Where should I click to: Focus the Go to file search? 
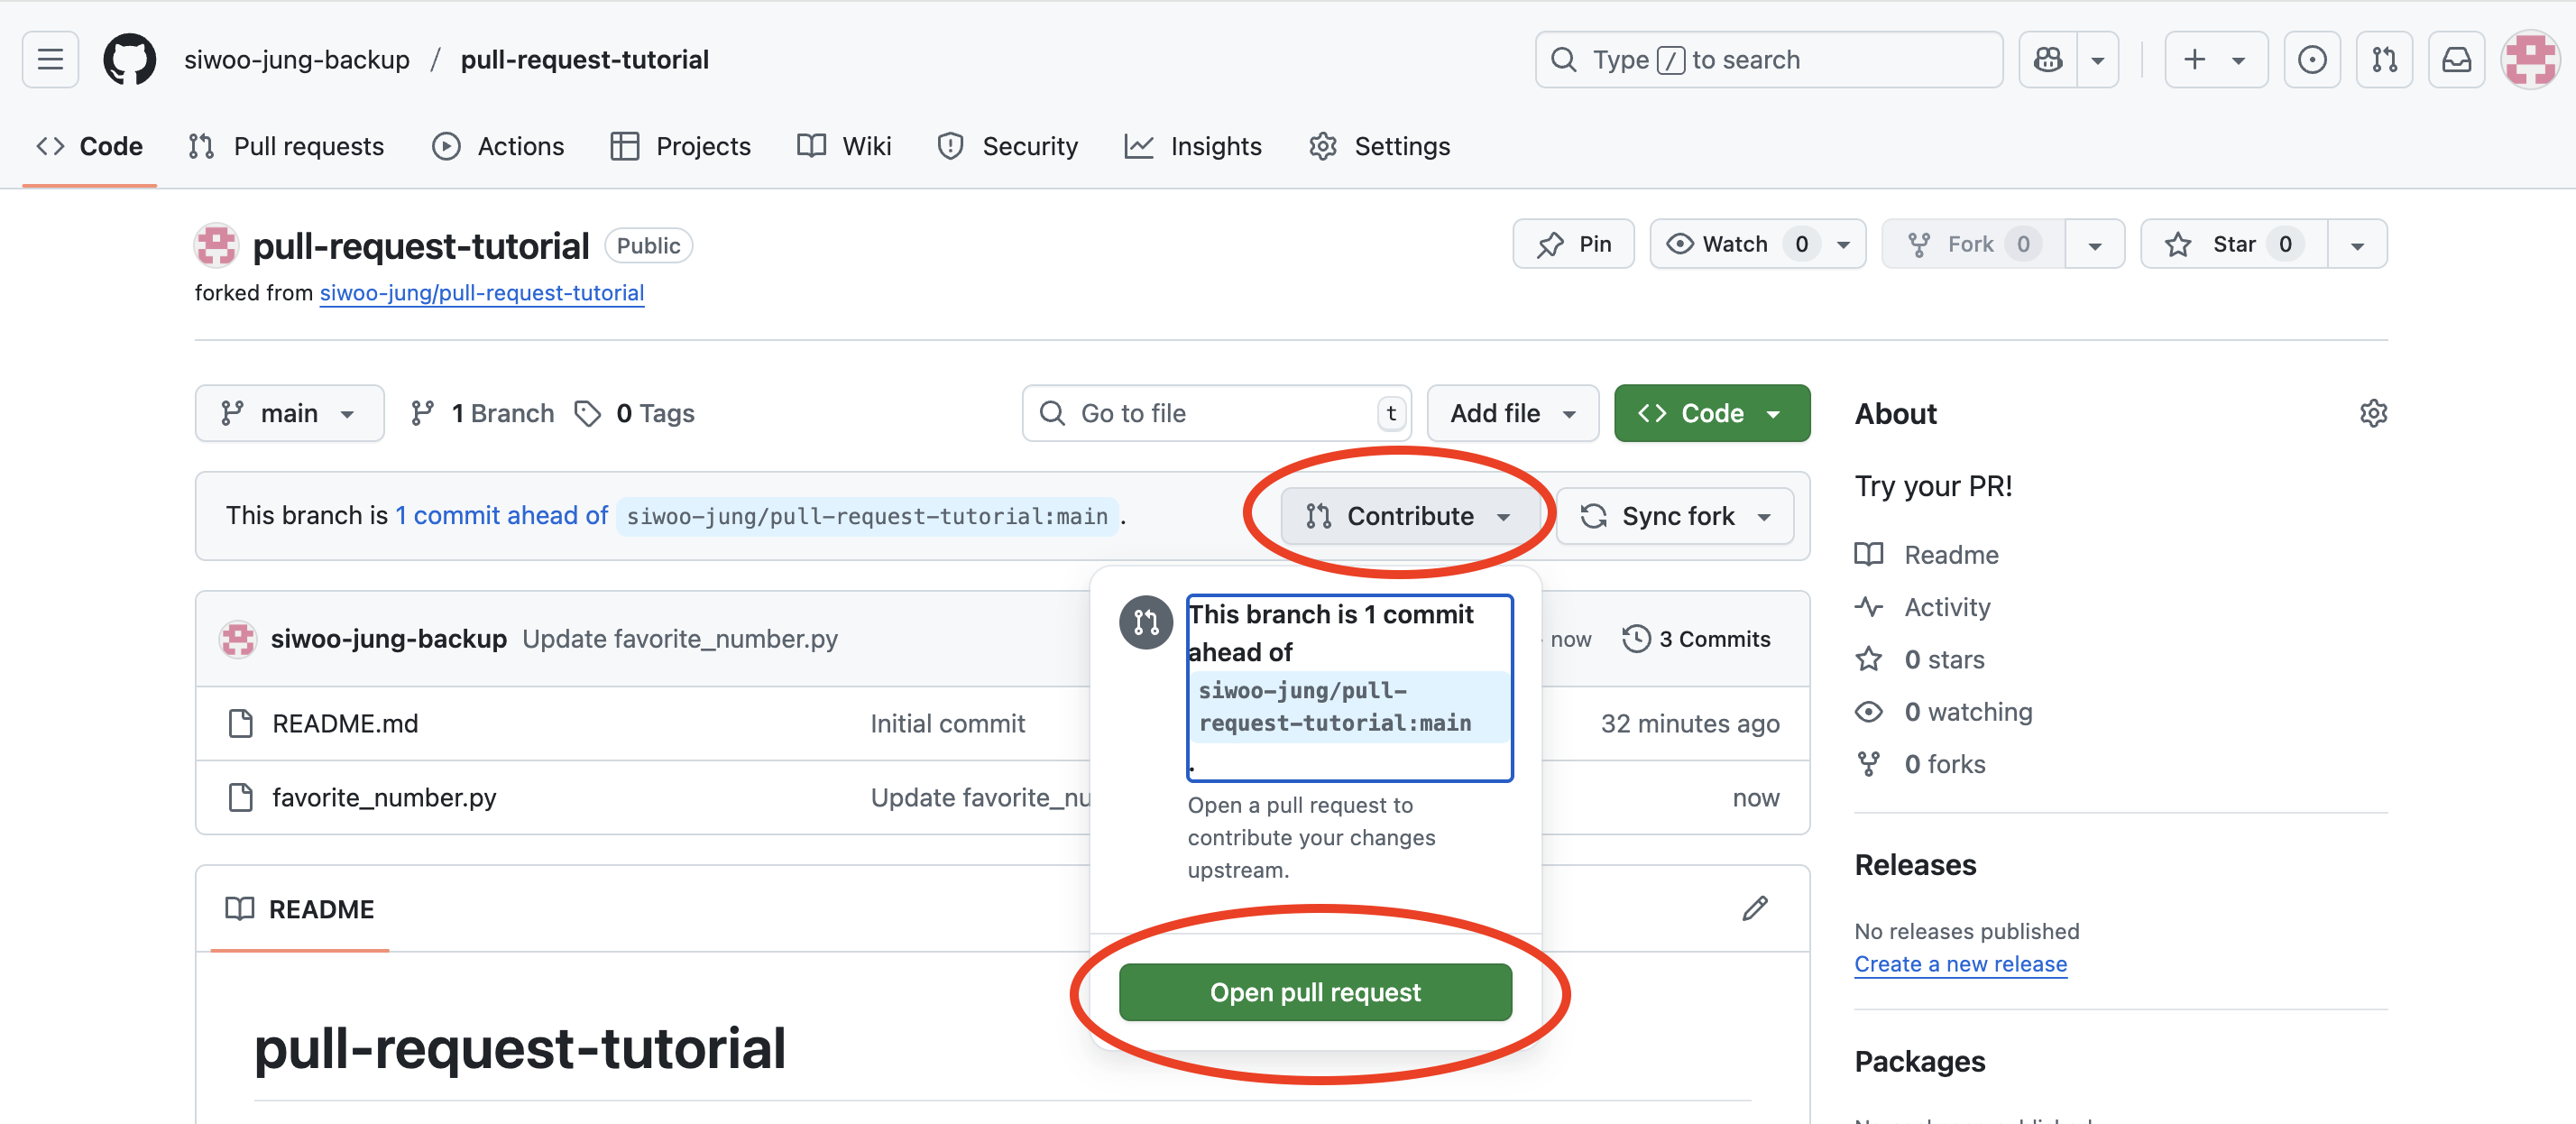tap(1216, 413)
